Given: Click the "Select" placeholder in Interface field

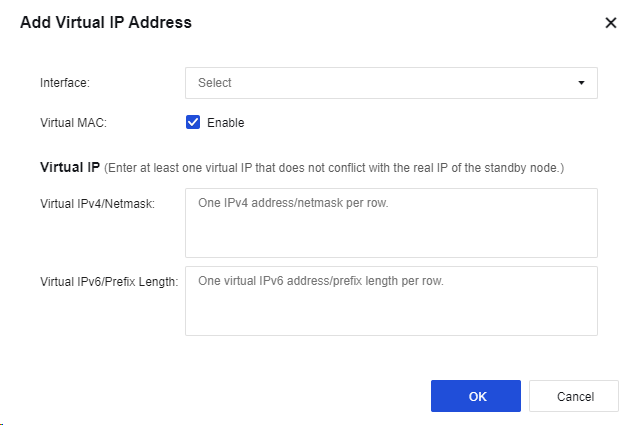Looking at the screenshot, I should click(x=215, y=83).
